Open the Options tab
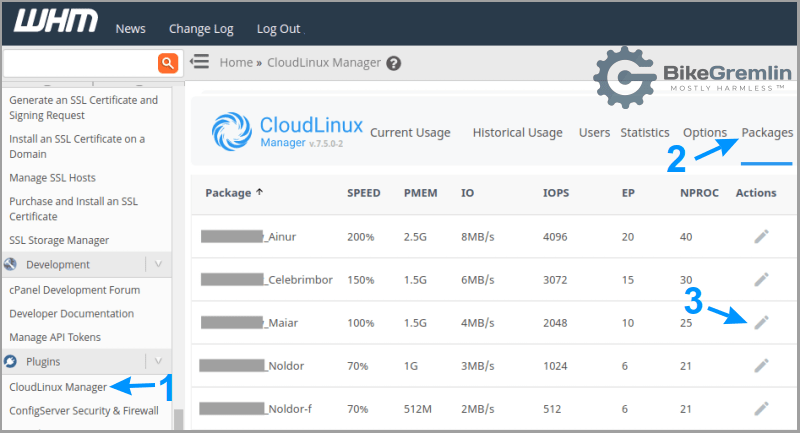This screenshot has height=433, width=800. (x=705, y=133)
